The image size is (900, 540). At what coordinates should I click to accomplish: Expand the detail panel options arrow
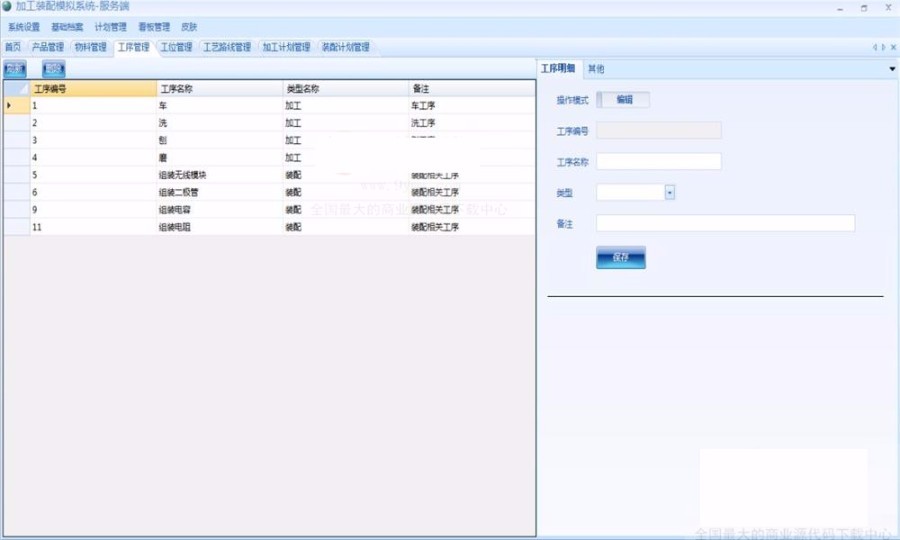tap(891, 69)
